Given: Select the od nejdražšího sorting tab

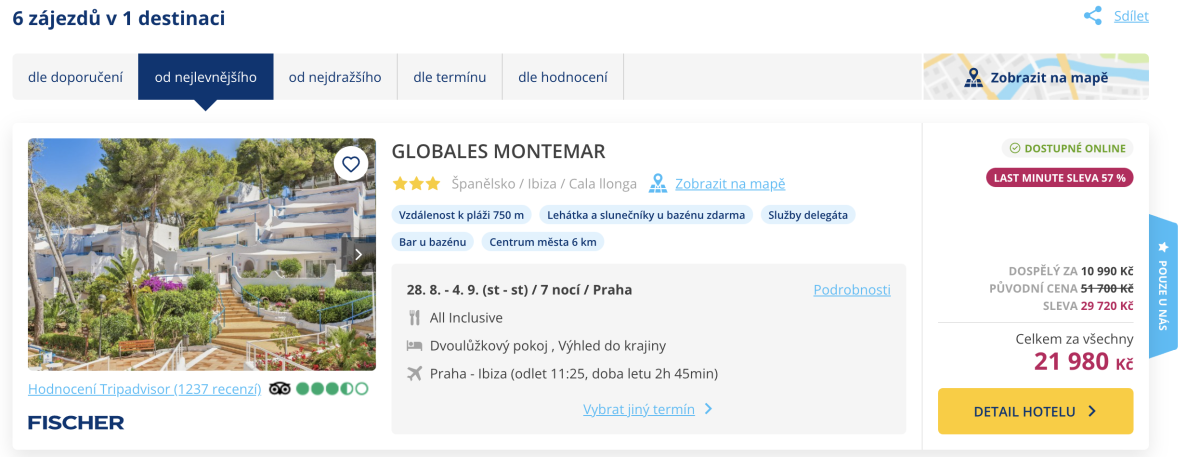Looking at the screenshot, I should [x=335, y=77].
